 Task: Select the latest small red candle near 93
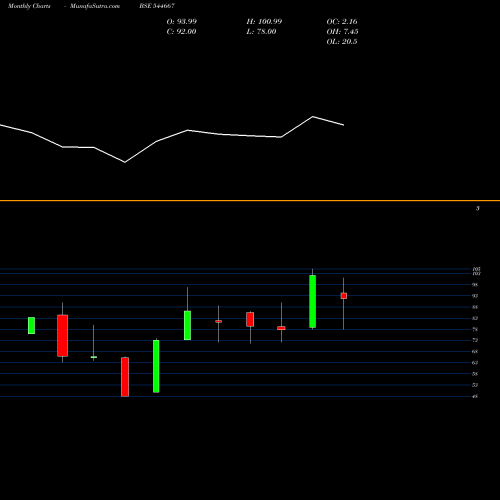coord(344,296)
